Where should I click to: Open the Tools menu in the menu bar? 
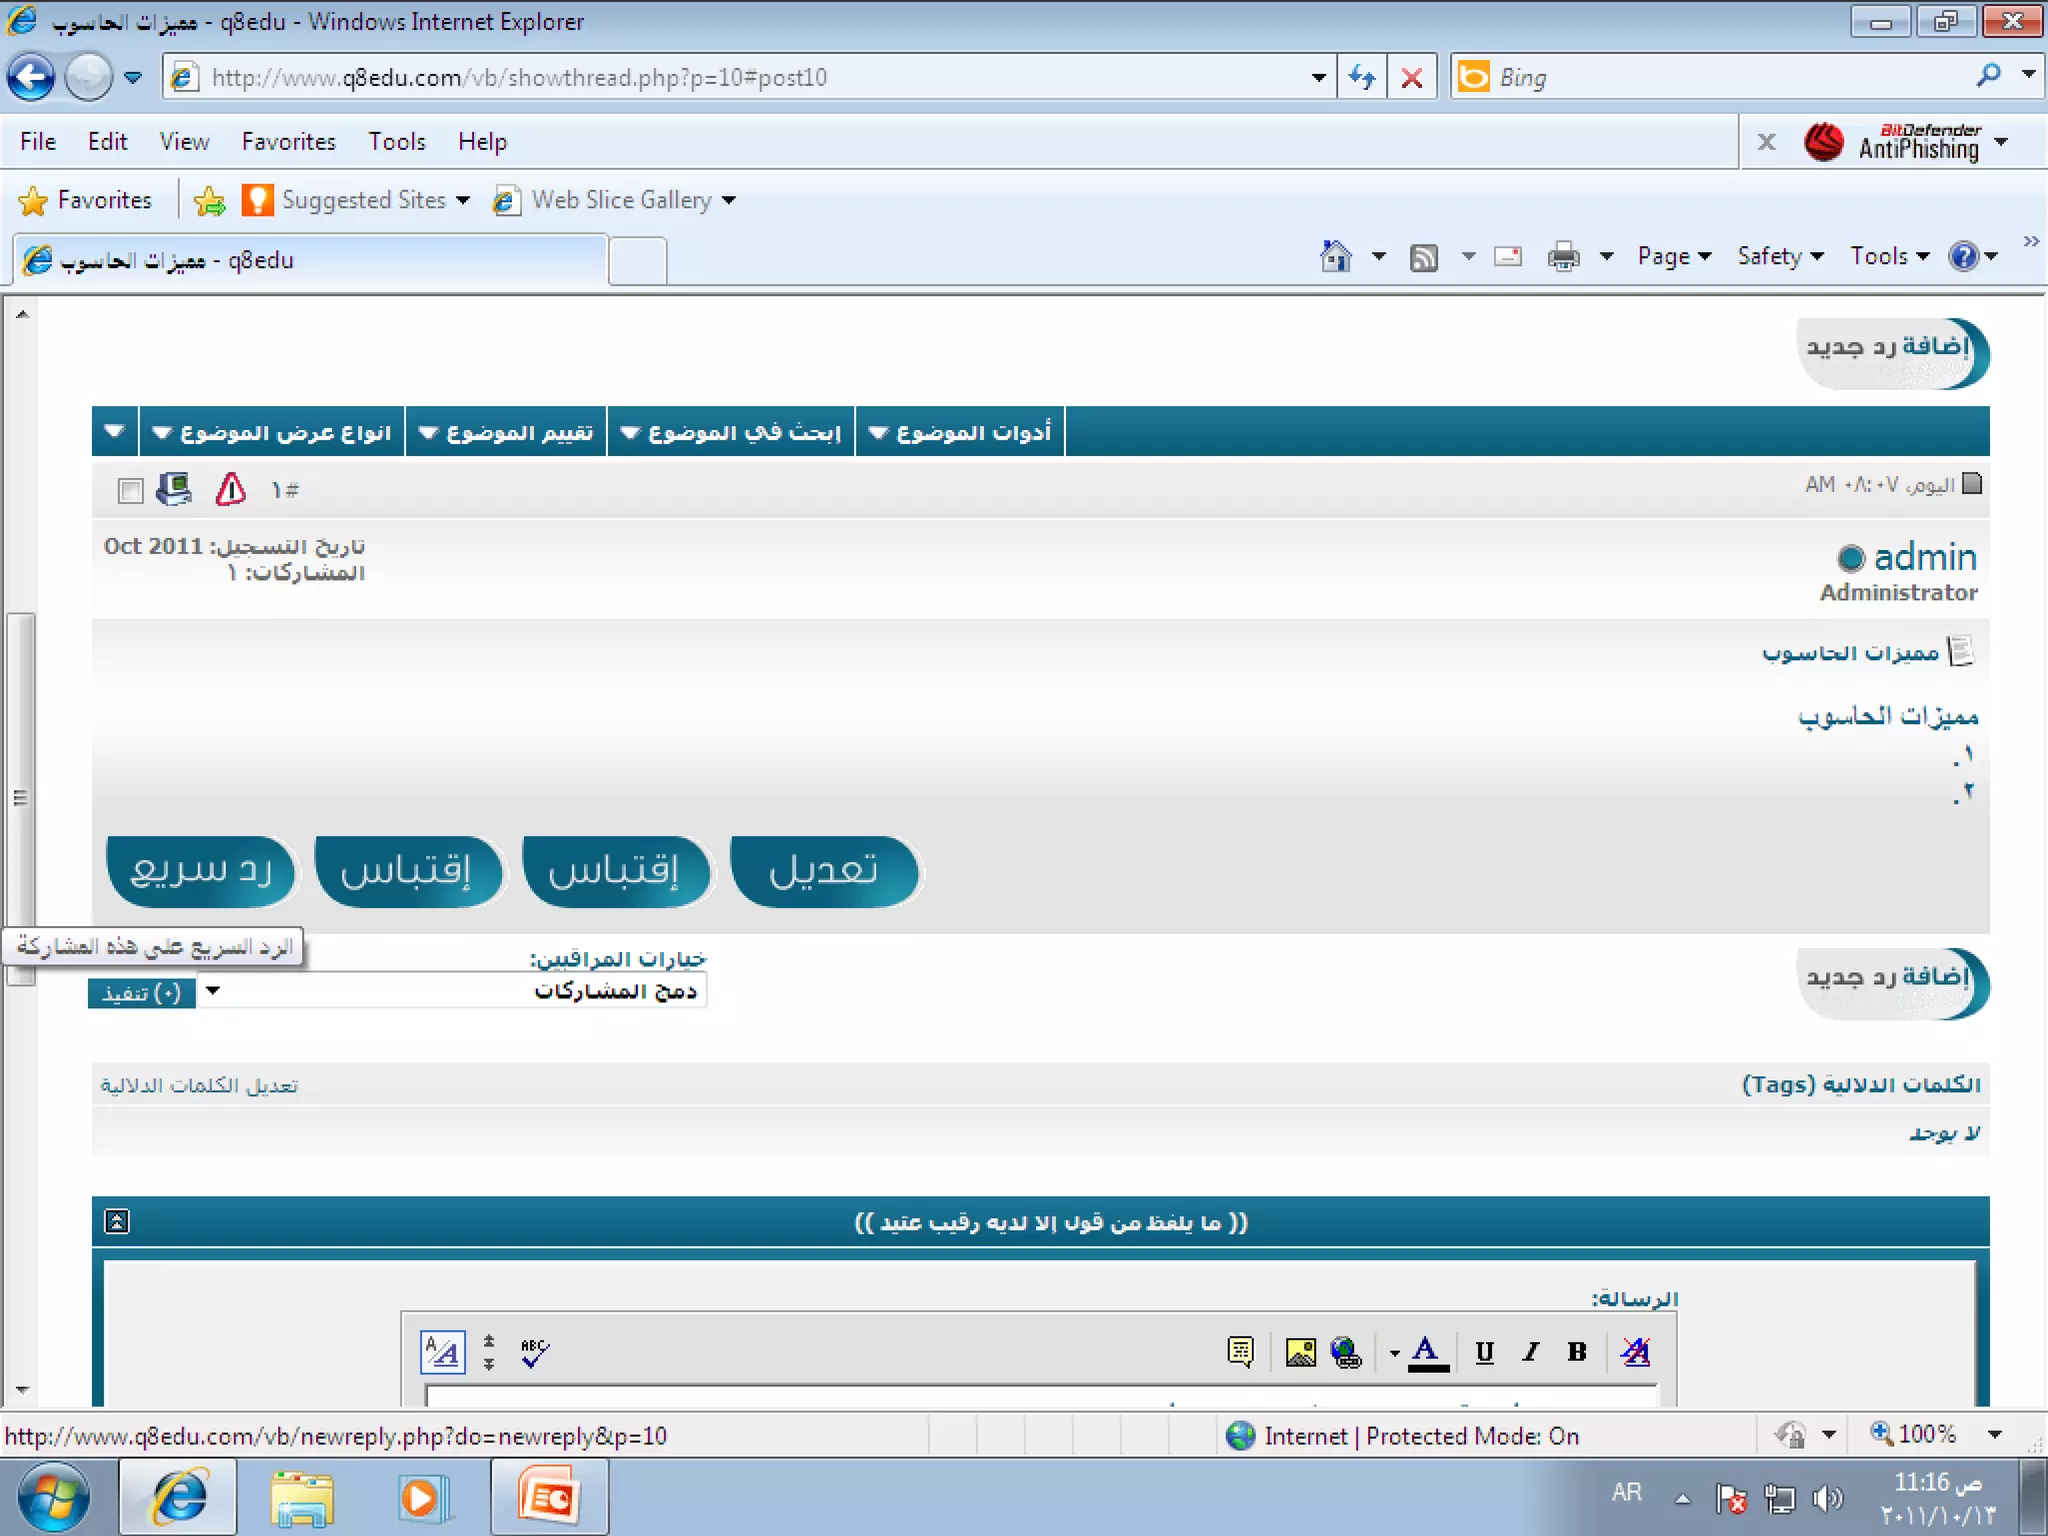[396, 142]
